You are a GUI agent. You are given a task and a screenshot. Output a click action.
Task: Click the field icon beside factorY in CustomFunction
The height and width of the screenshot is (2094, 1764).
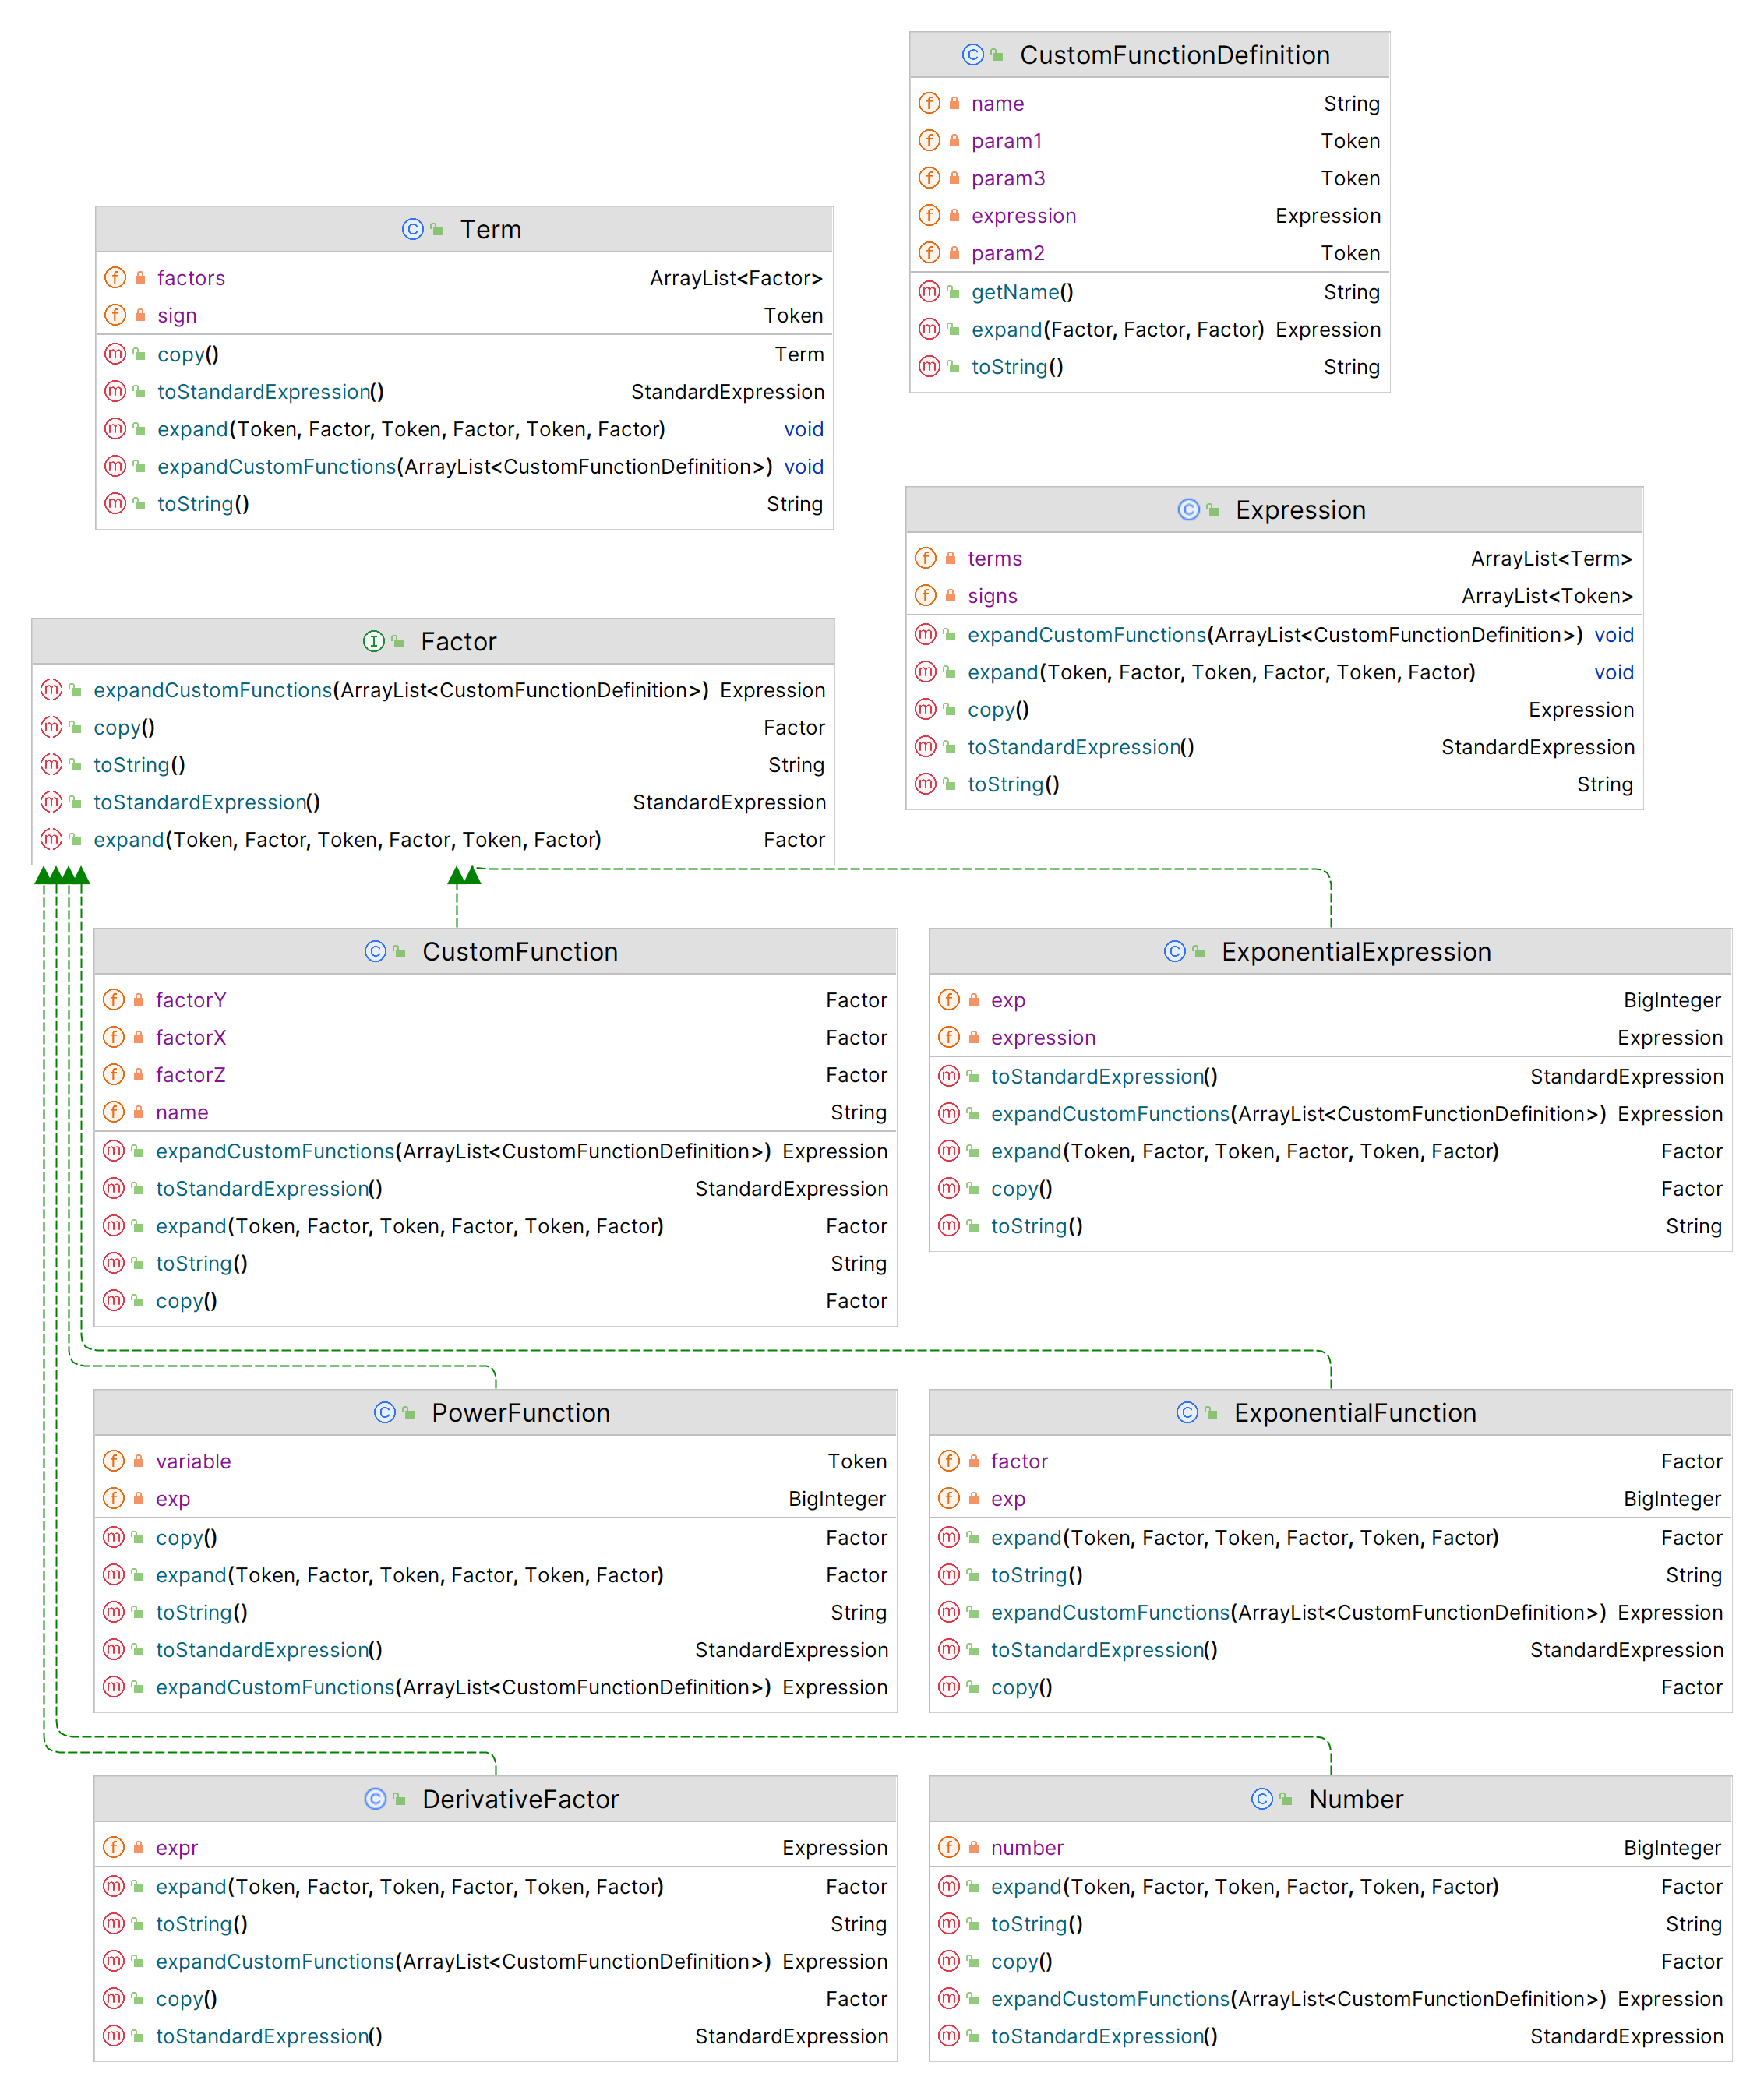(x=115, y=1000)
